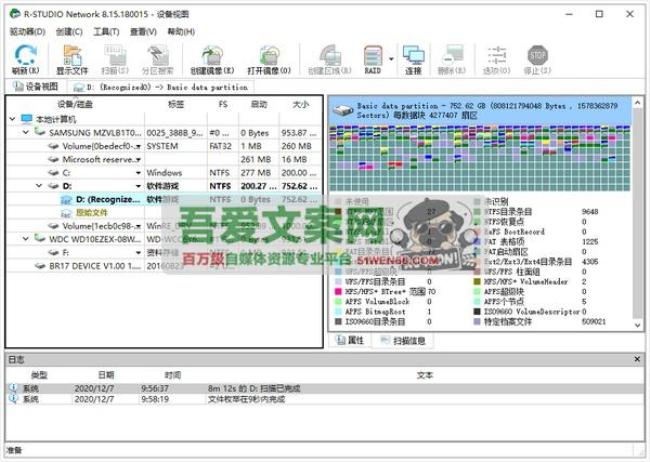
Task: Select the WDC WD10EZEX drive
Action: (x=164, y=239)
